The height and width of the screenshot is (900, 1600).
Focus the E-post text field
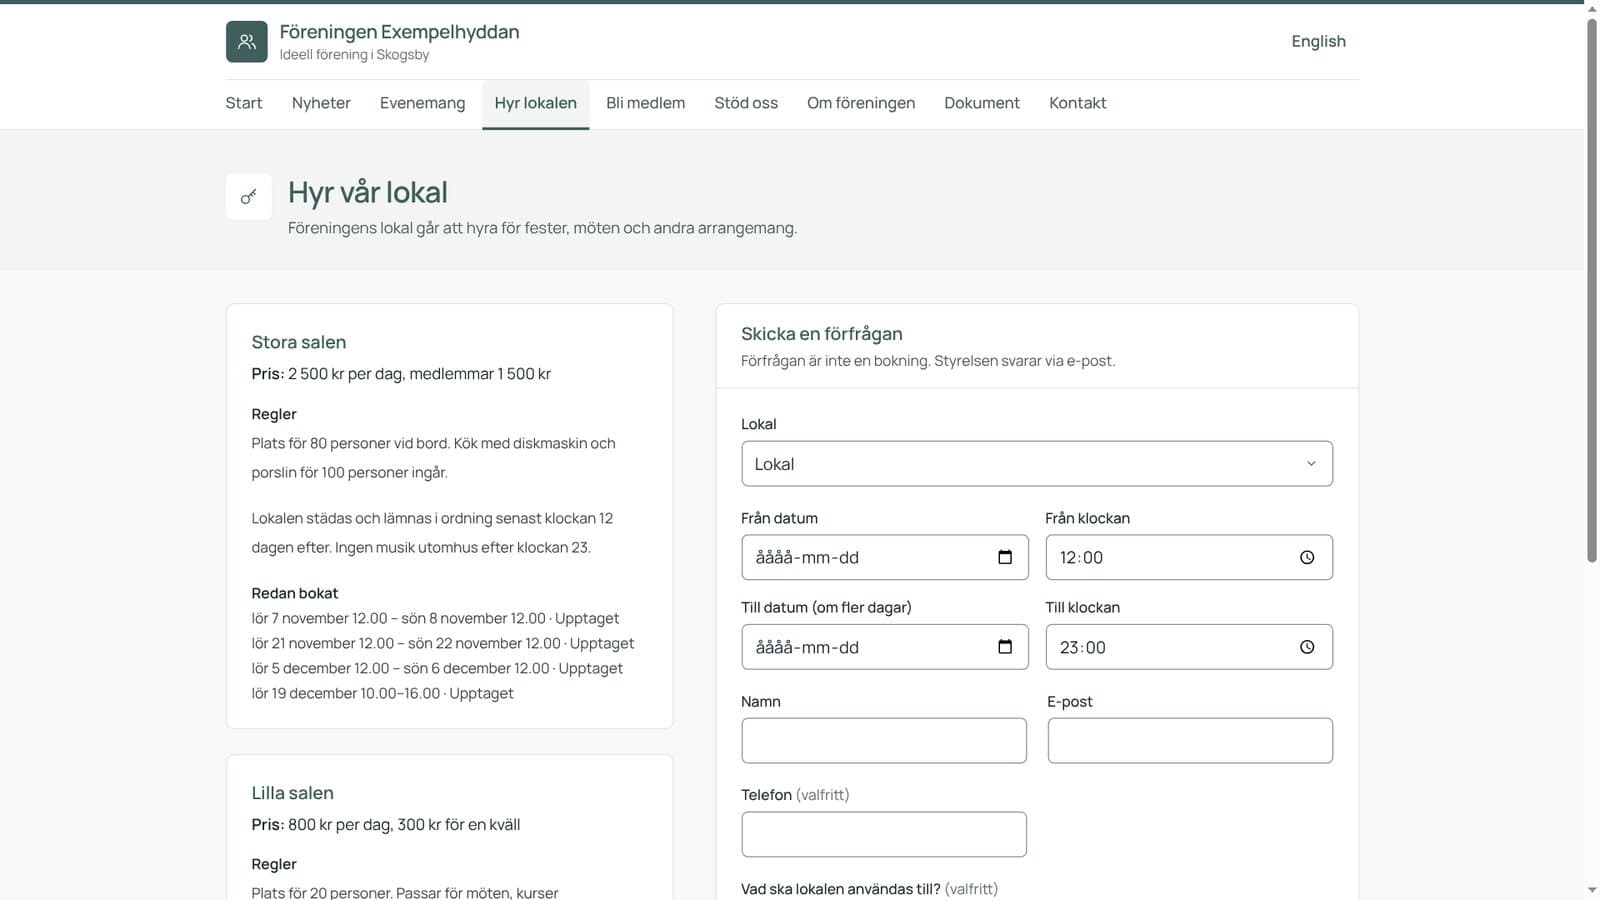tap(1190, 741)
